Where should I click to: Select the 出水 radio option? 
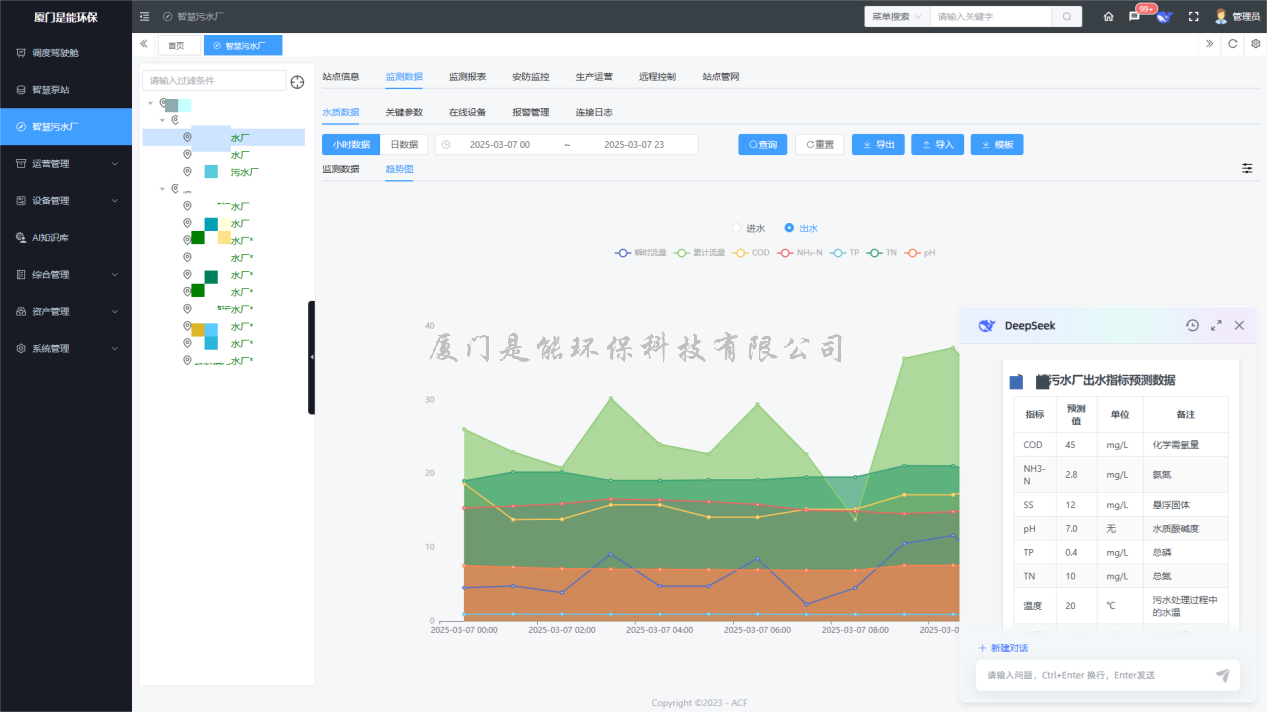point(801,228)
